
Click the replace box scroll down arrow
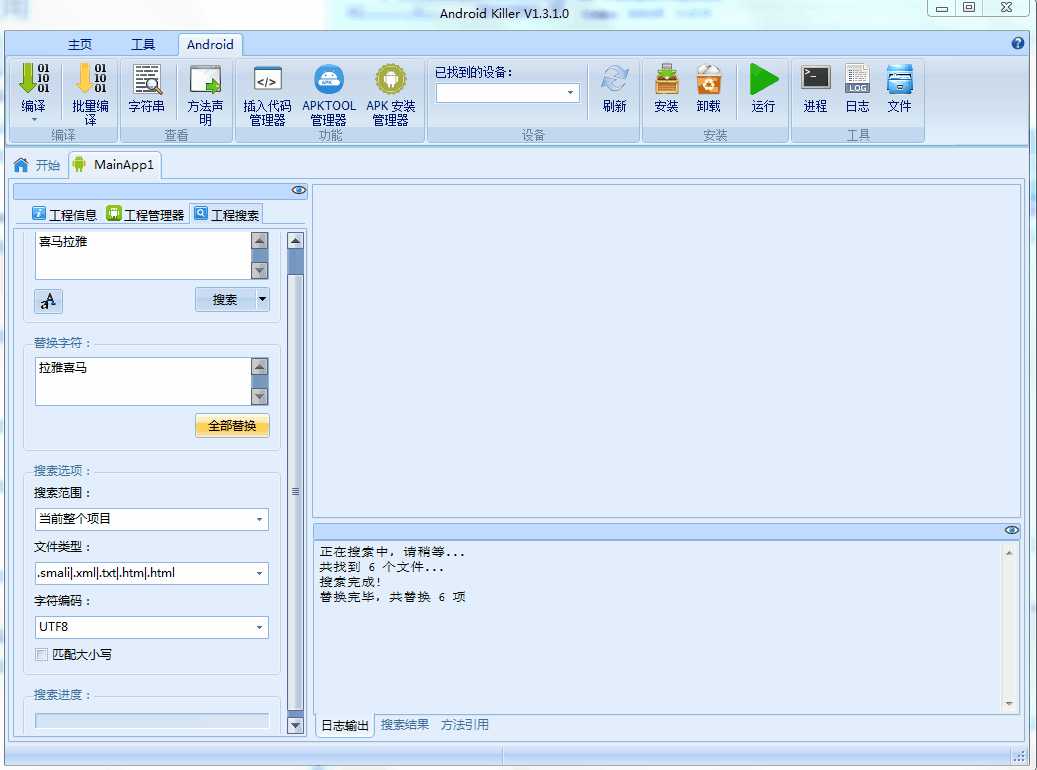(x=260, y=396)
